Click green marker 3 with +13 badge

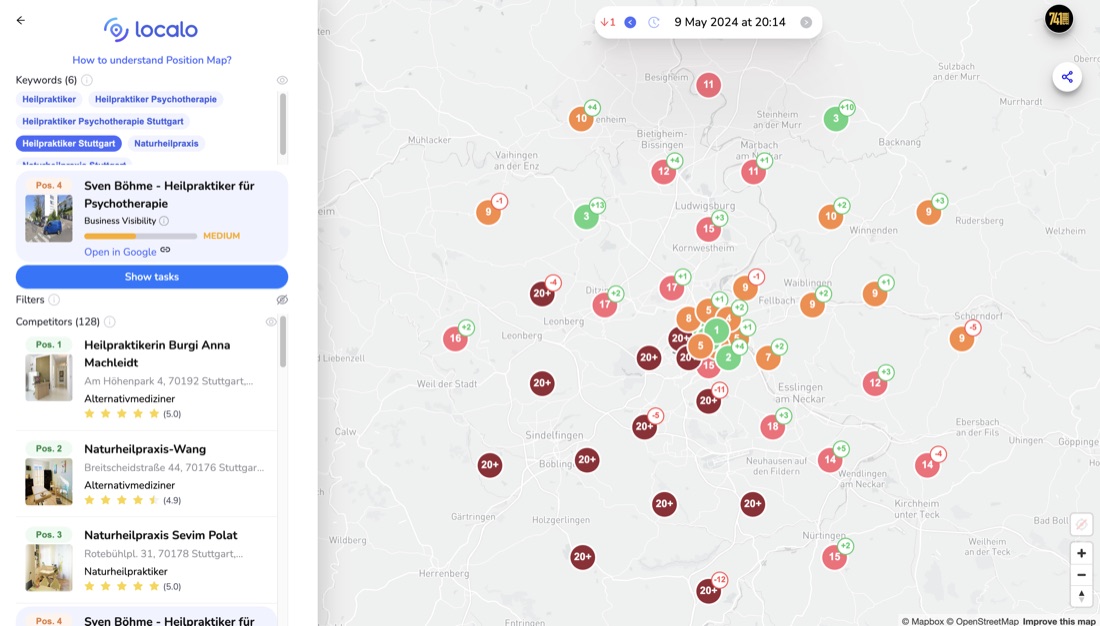[586, 216]
